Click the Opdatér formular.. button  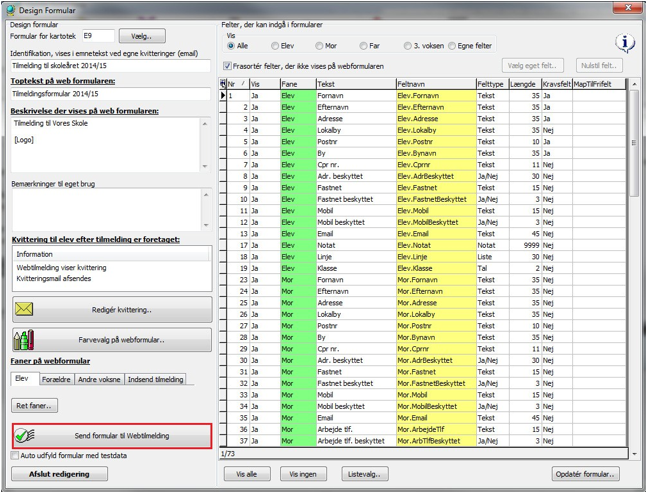pyautogui.click(x=585, y=474)
